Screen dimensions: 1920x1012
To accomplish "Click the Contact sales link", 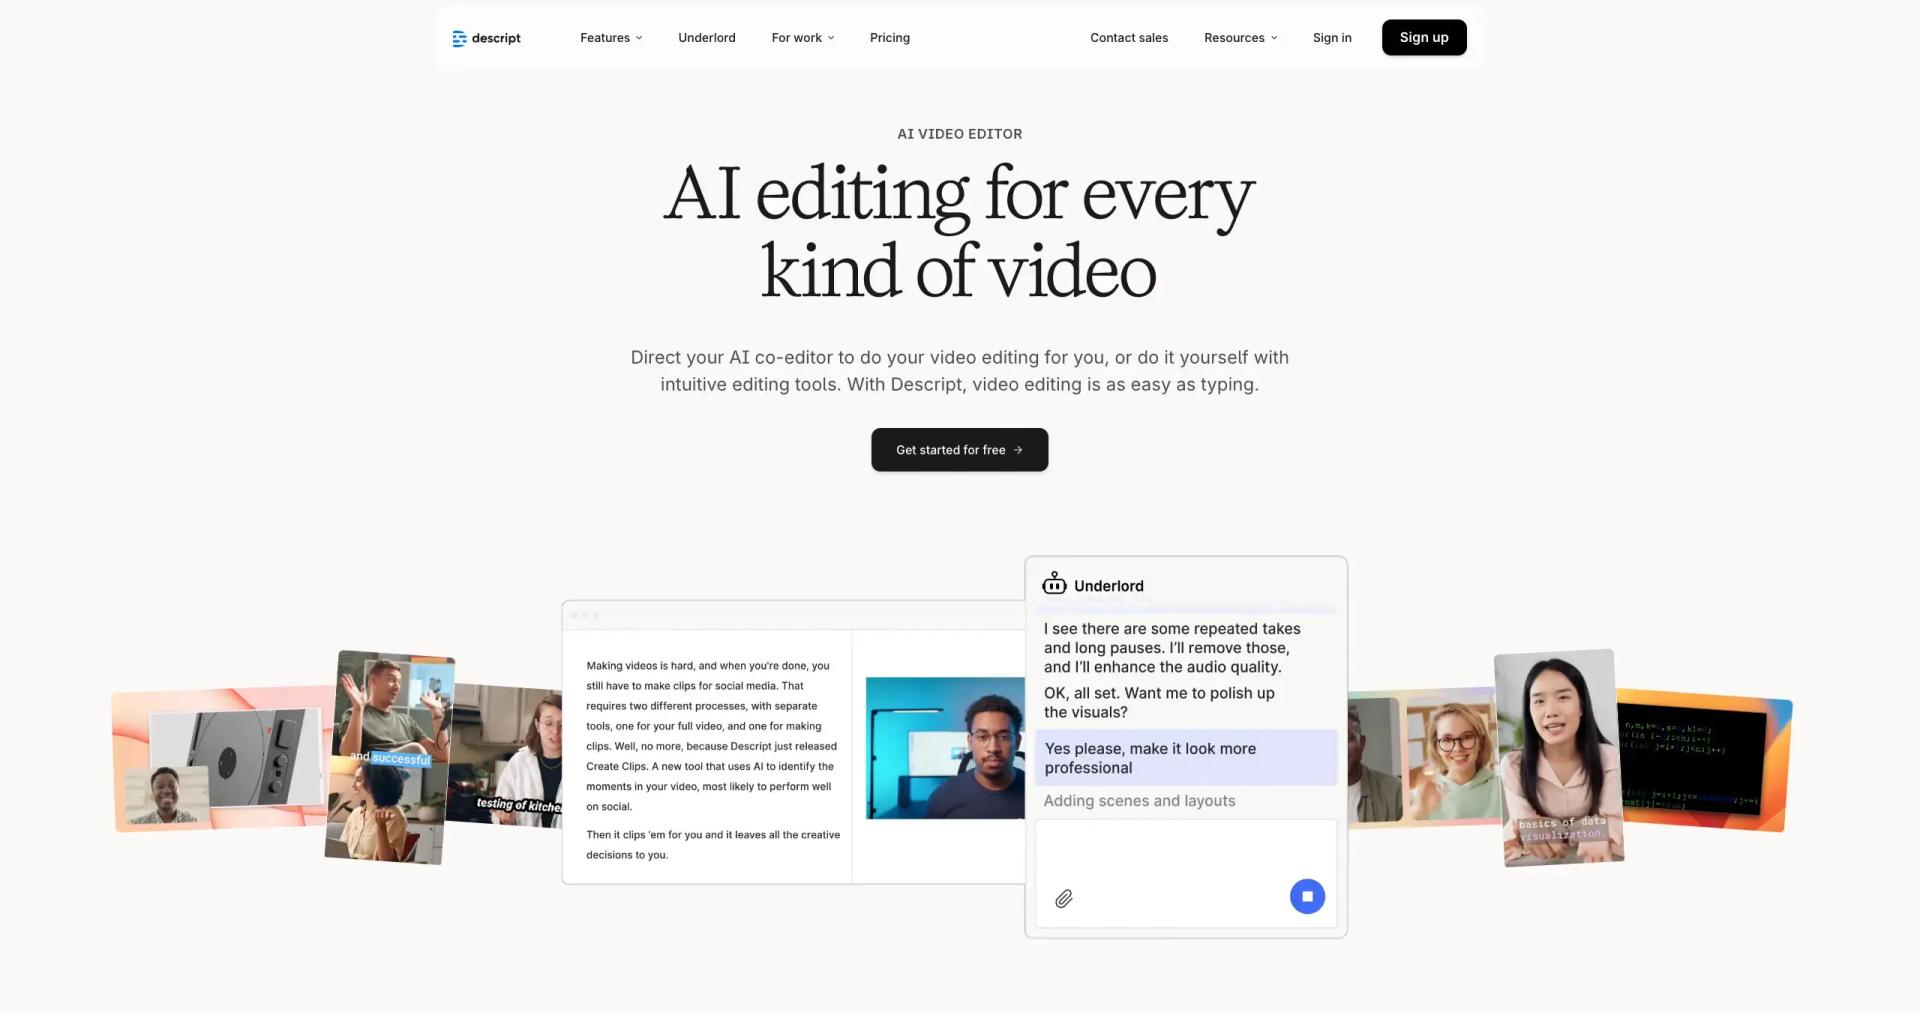I will (1128, 38).
